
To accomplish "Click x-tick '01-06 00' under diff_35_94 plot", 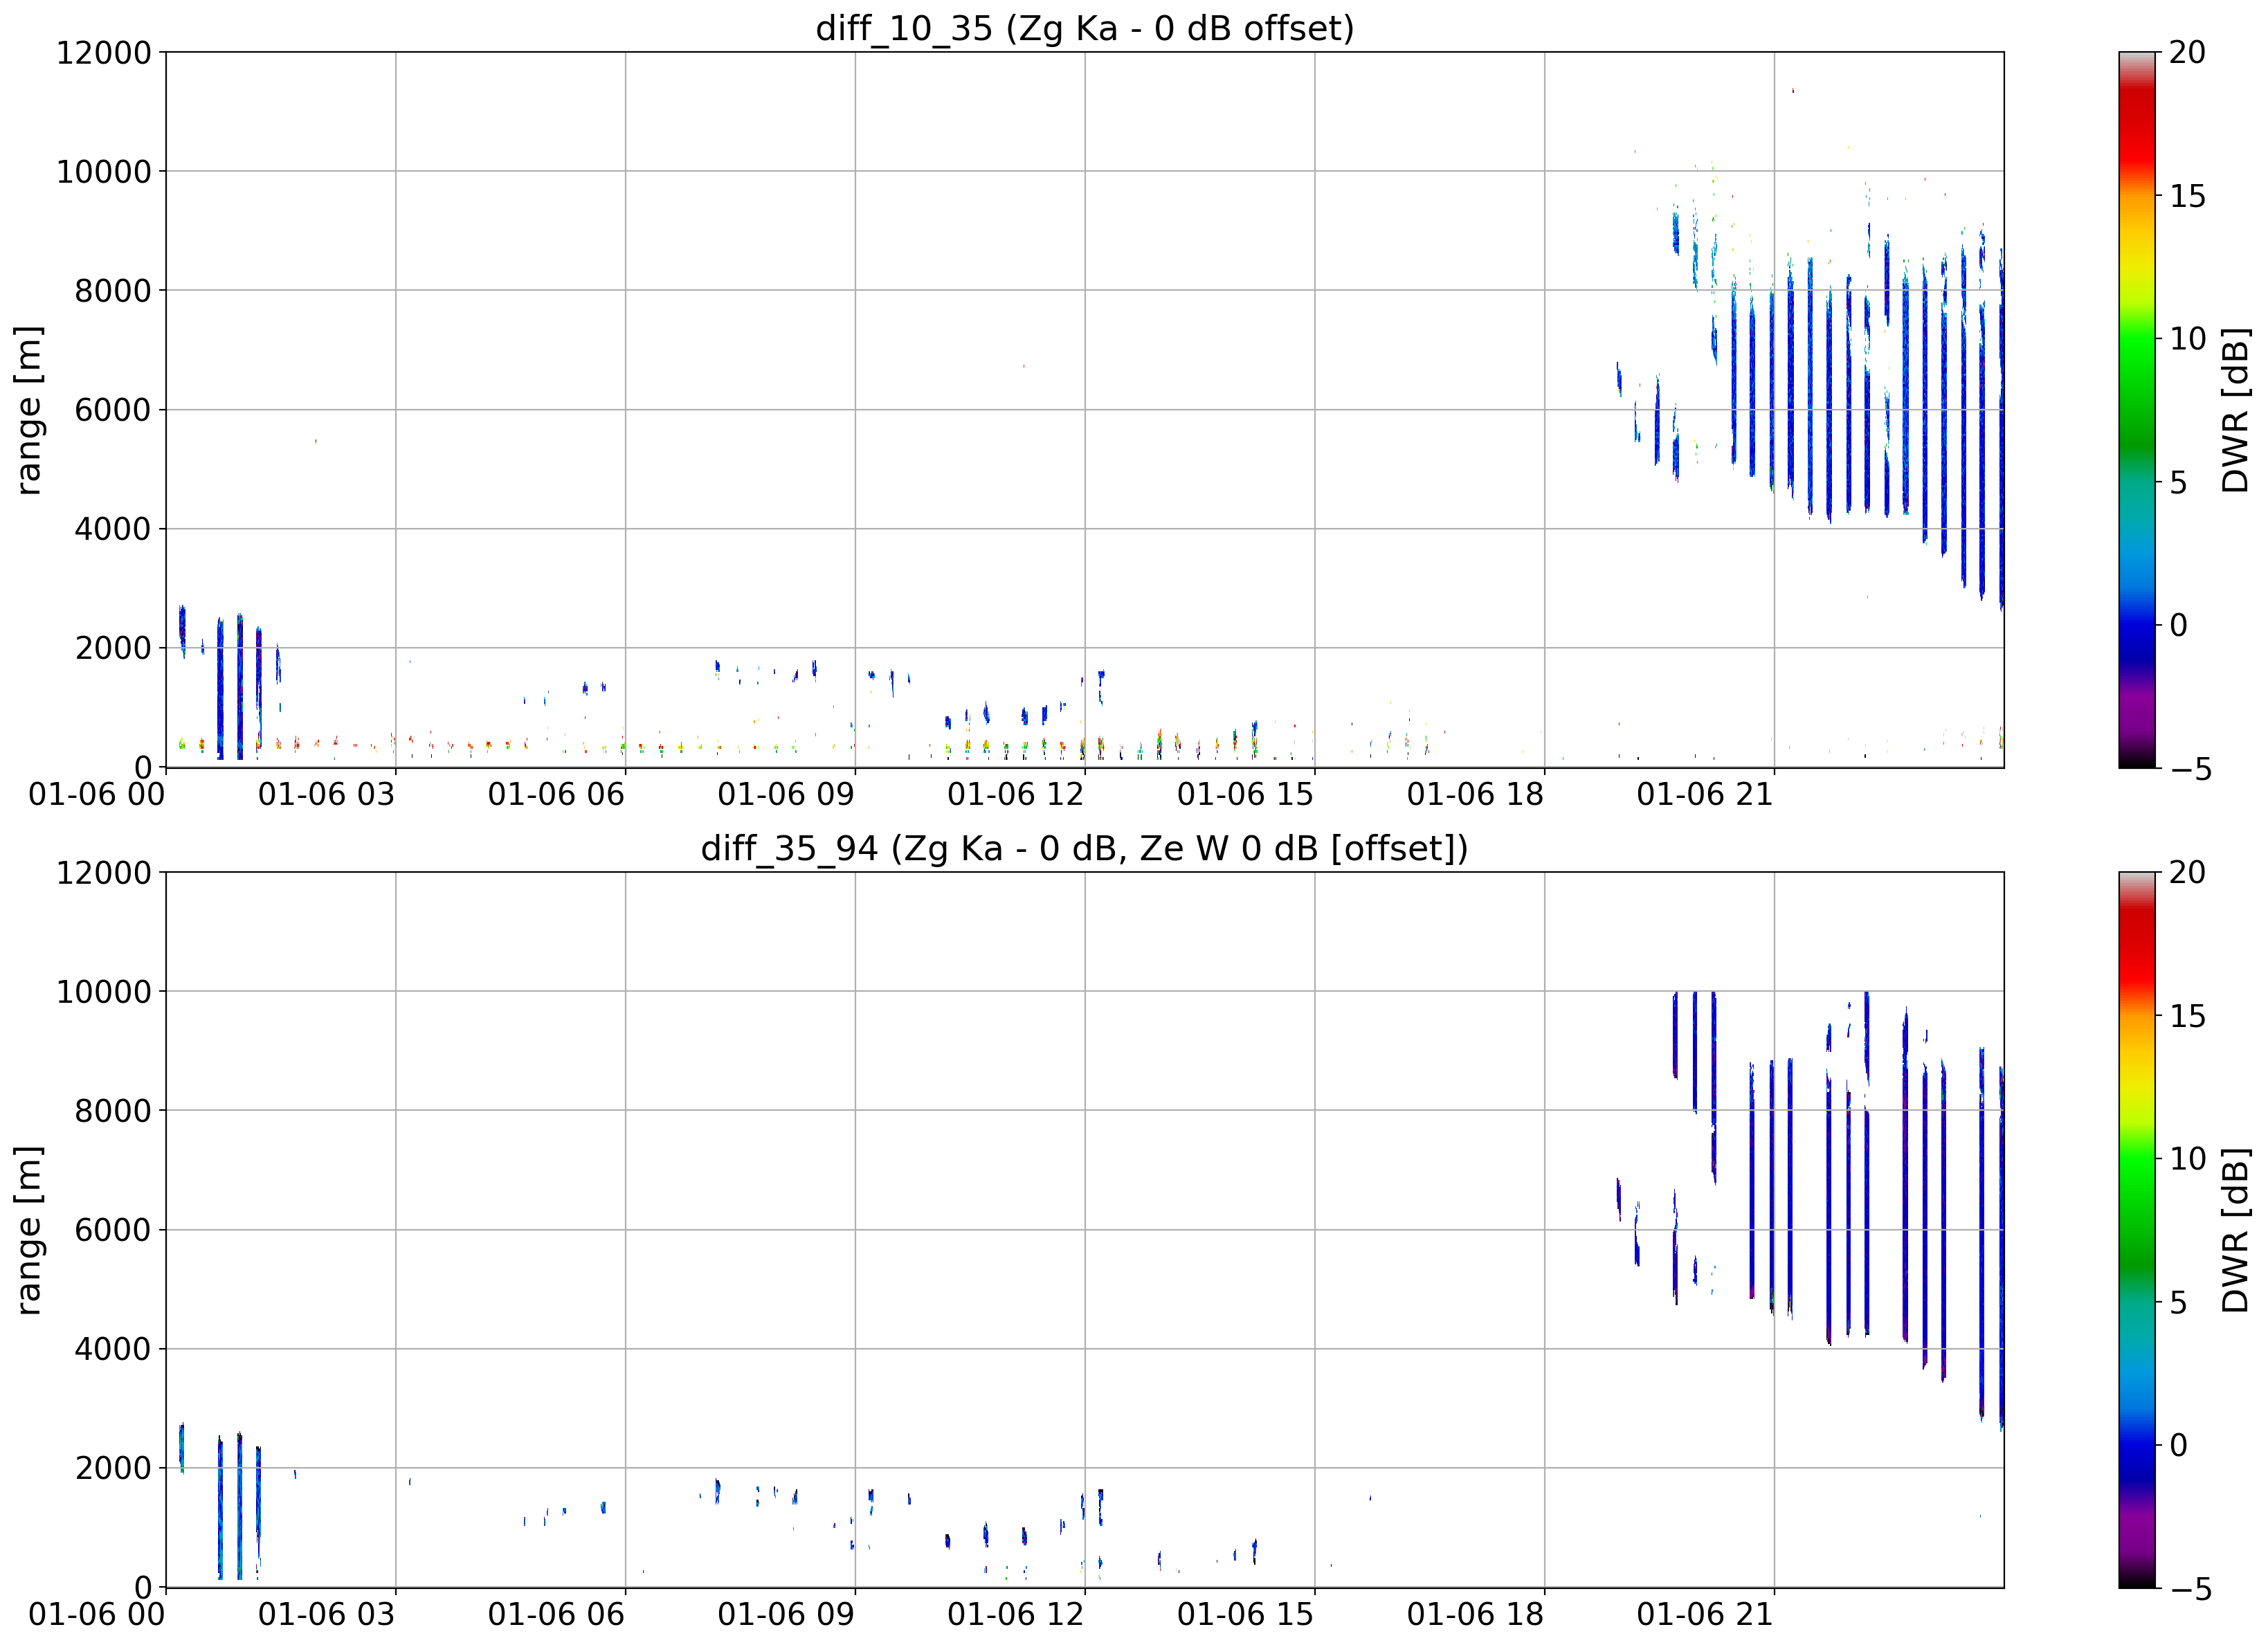I will click(x=97, y=1615).
